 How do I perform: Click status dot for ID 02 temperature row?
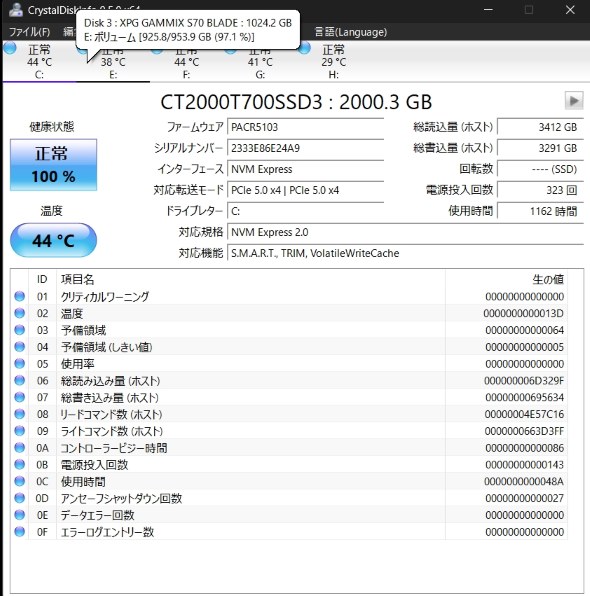click(x=19, y=313)
